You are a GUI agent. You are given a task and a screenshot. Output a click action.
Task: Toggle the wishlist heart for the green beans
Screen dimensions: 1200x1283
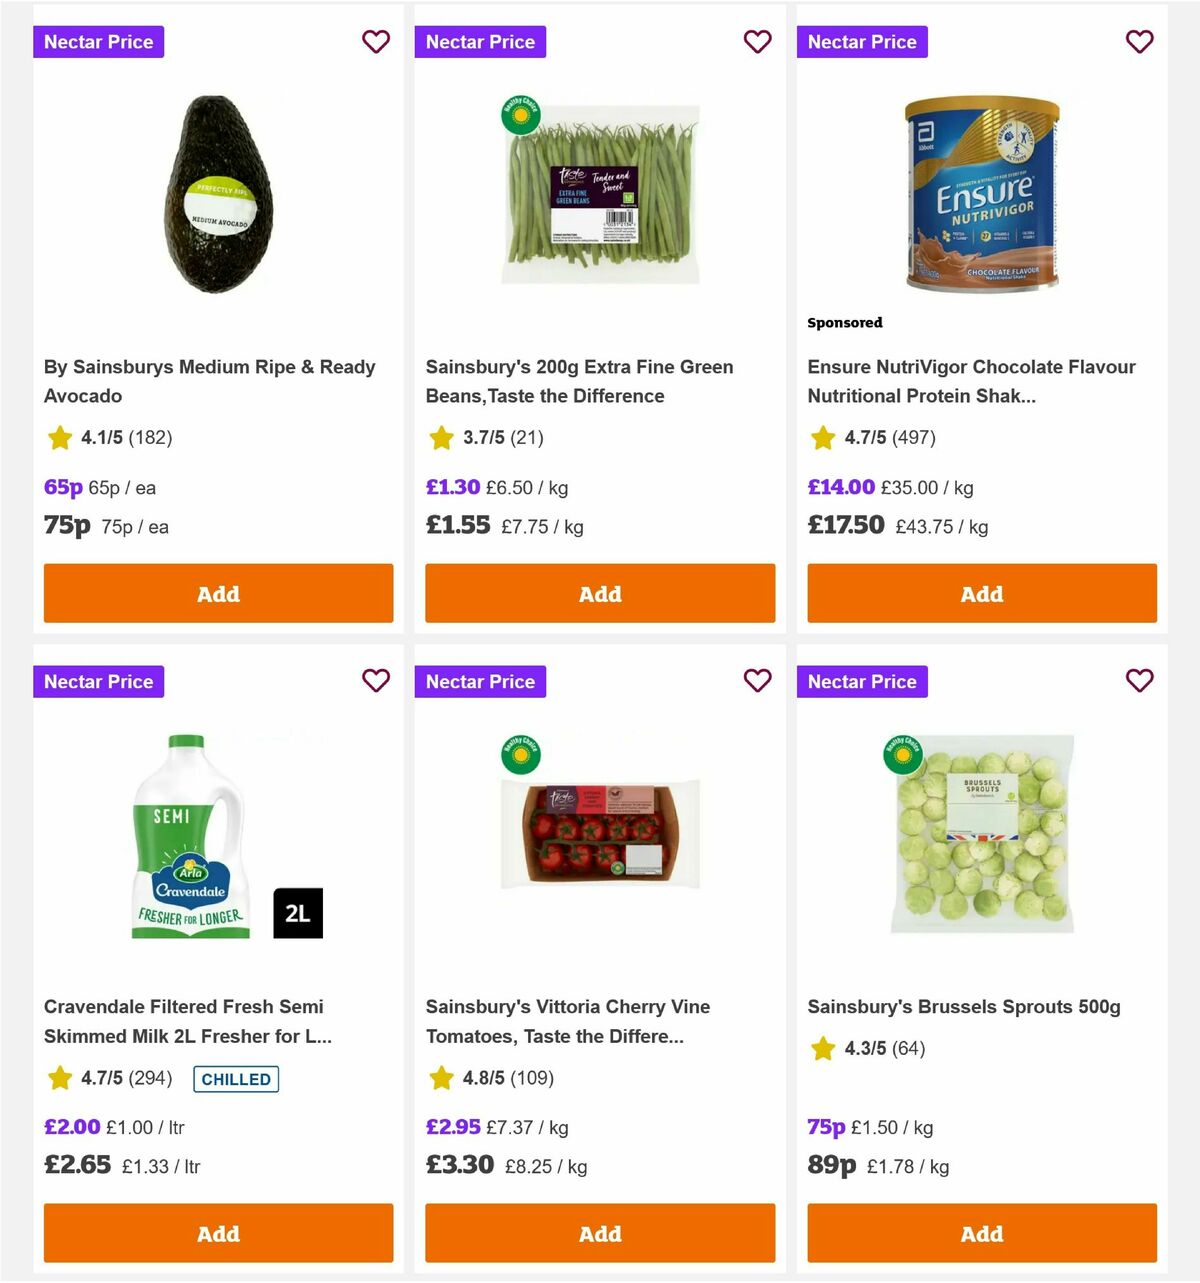[758, 42]
